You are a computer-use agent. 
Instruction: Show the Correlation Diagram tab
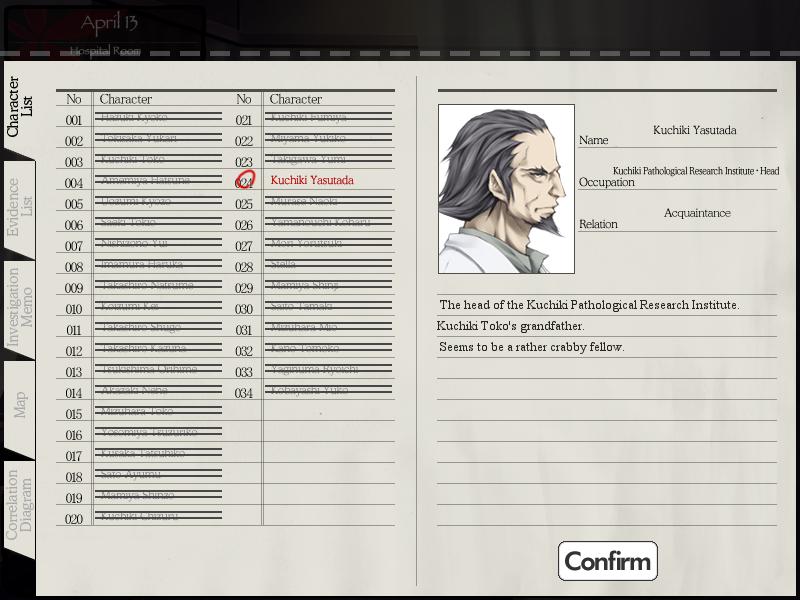19,506
